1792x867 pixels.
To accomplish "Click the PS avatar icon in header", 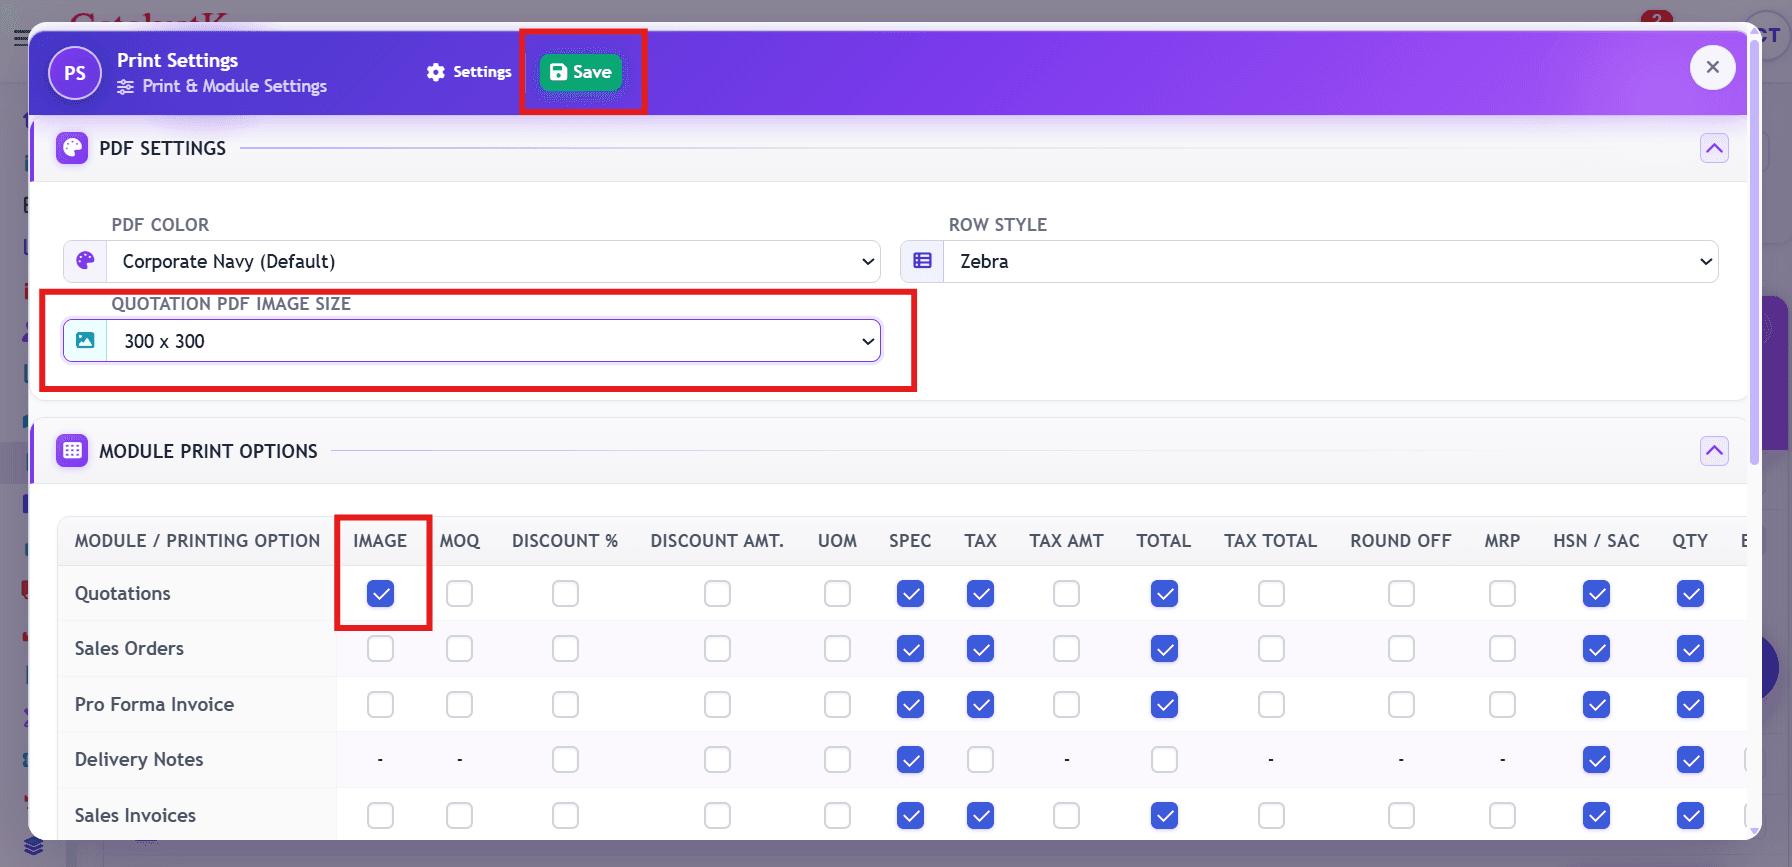I will click(75, 73).
